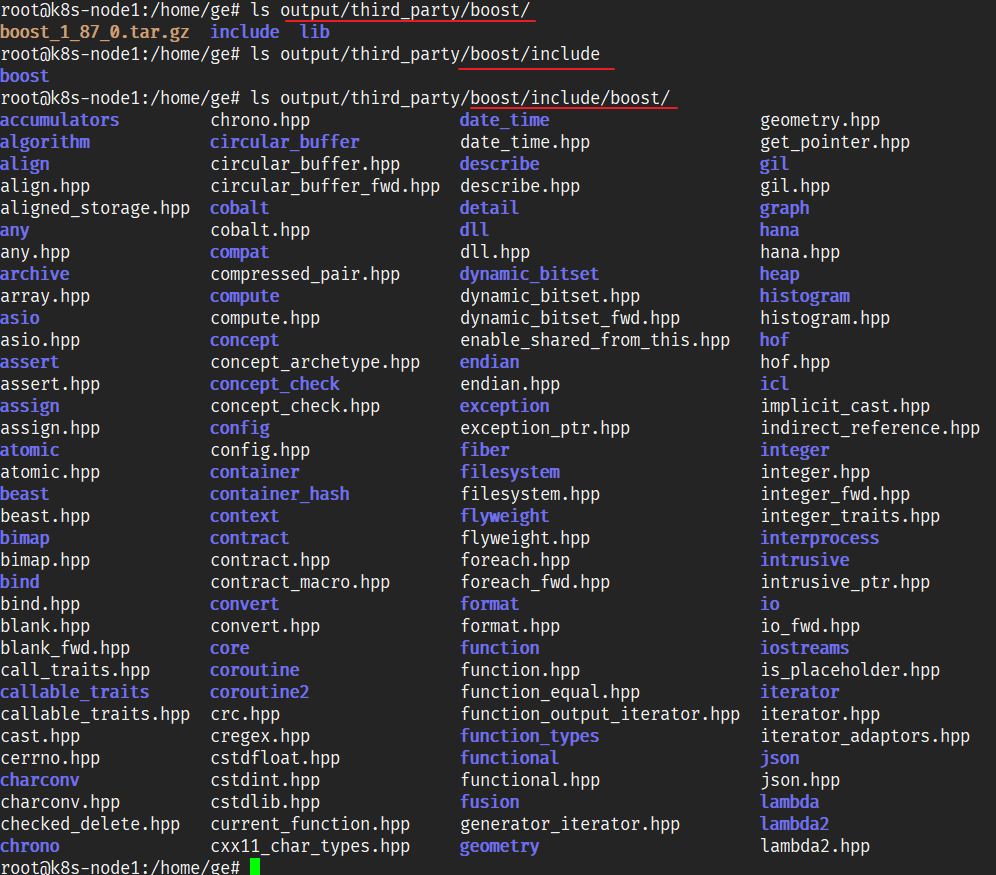Image resolution: width=996 pixels, height=875 pixels.
Task: Select the 'blank_fwd.hpp' file name
Action: click(65, 648)
